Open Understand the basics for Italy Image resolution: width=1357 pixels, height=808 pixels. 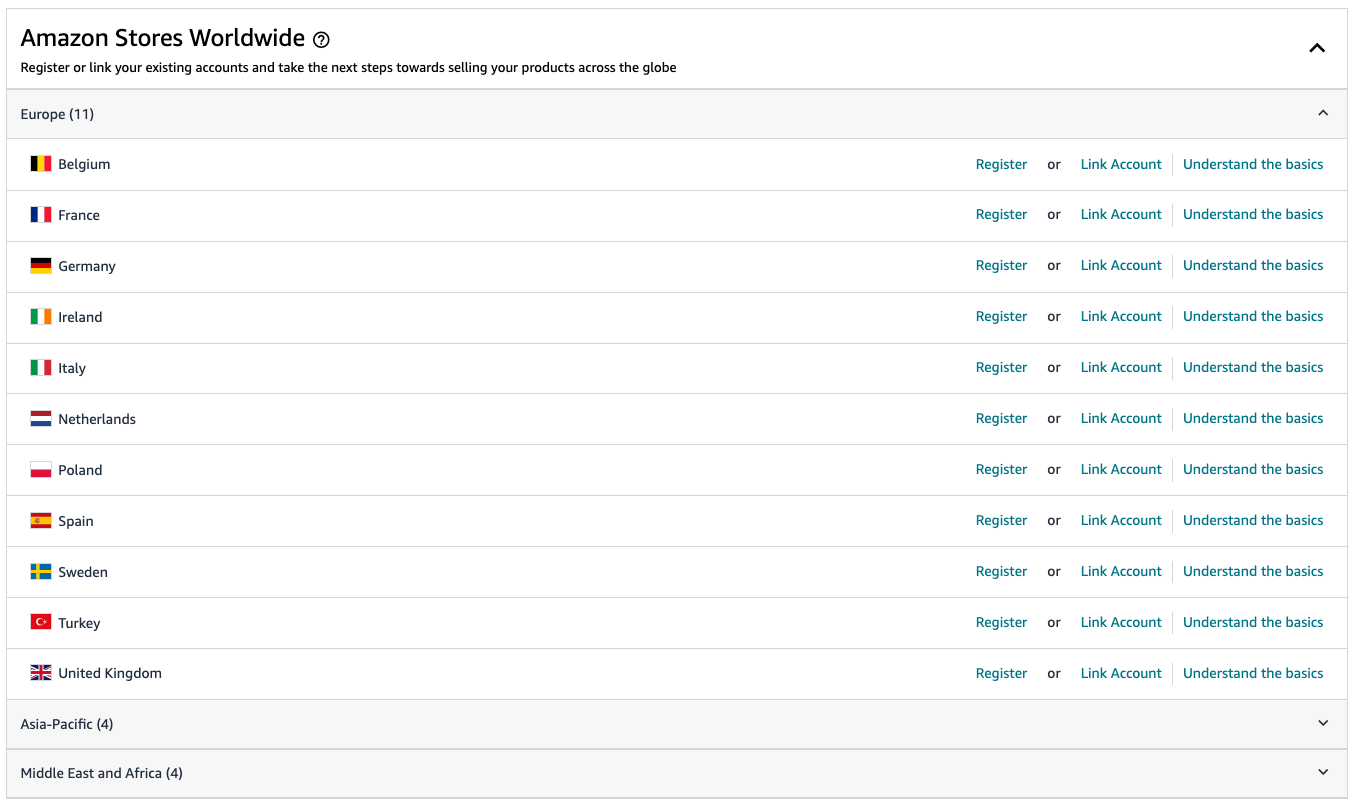coord(1253,367)
